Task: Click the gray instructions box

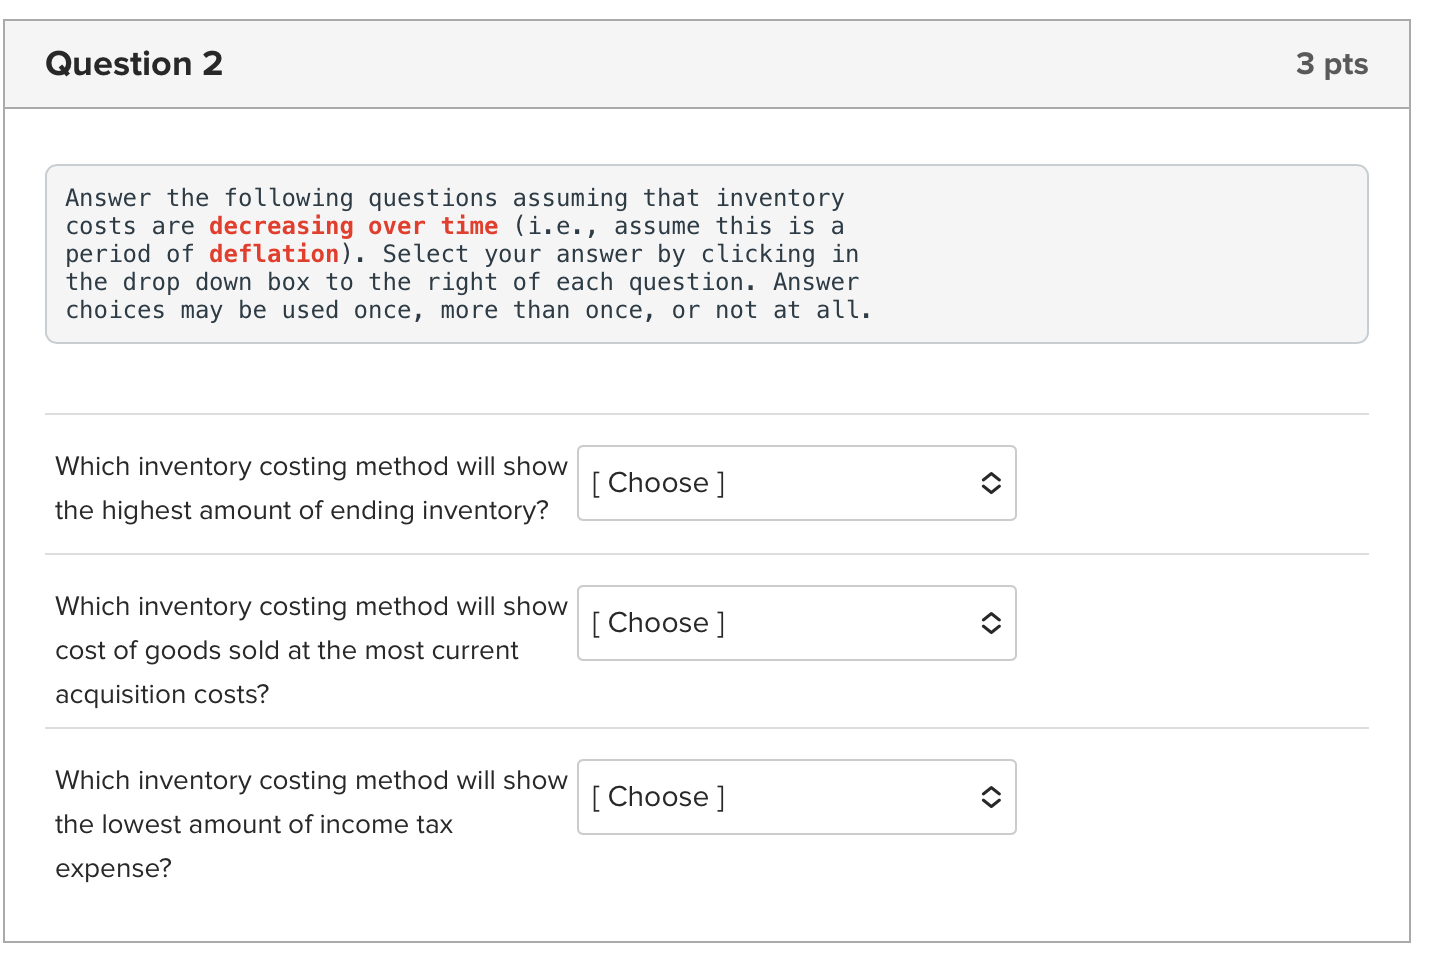Action: (1100, 254)
